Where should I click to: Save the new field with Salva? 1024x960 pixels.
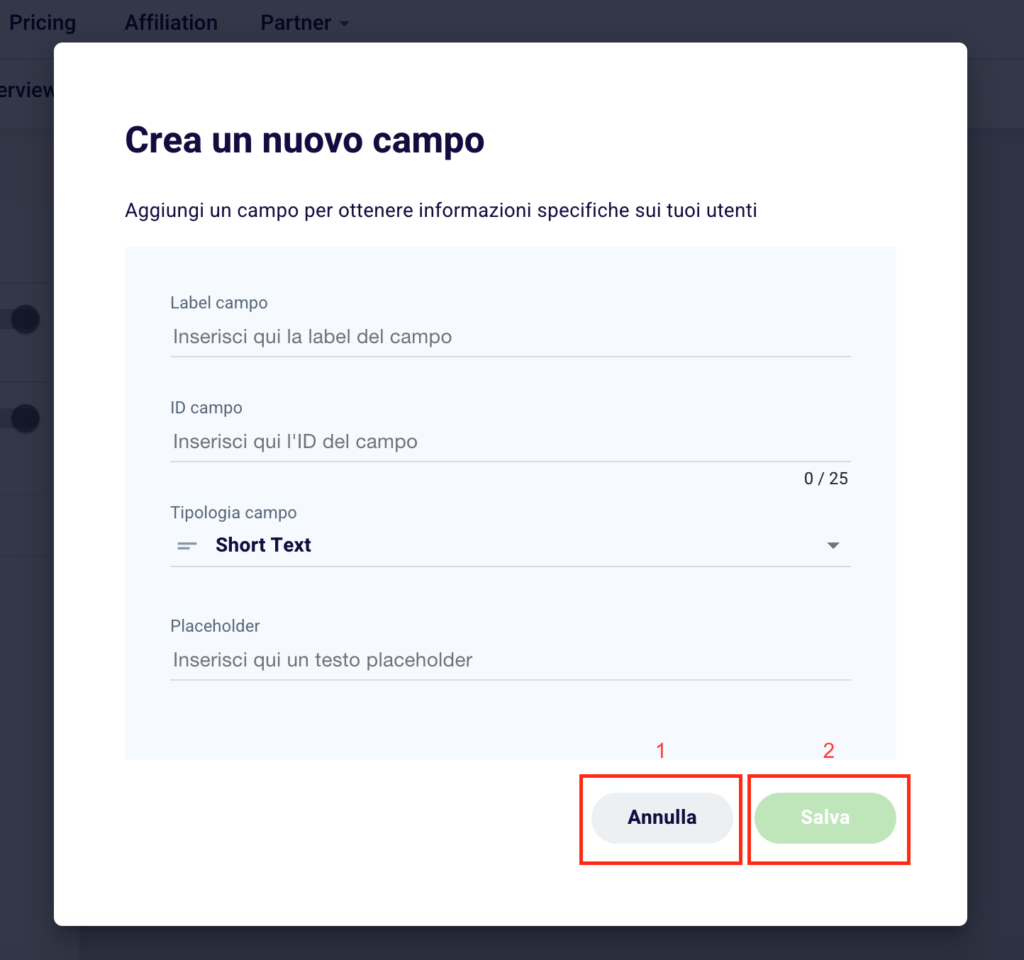[x=825, y=818]
